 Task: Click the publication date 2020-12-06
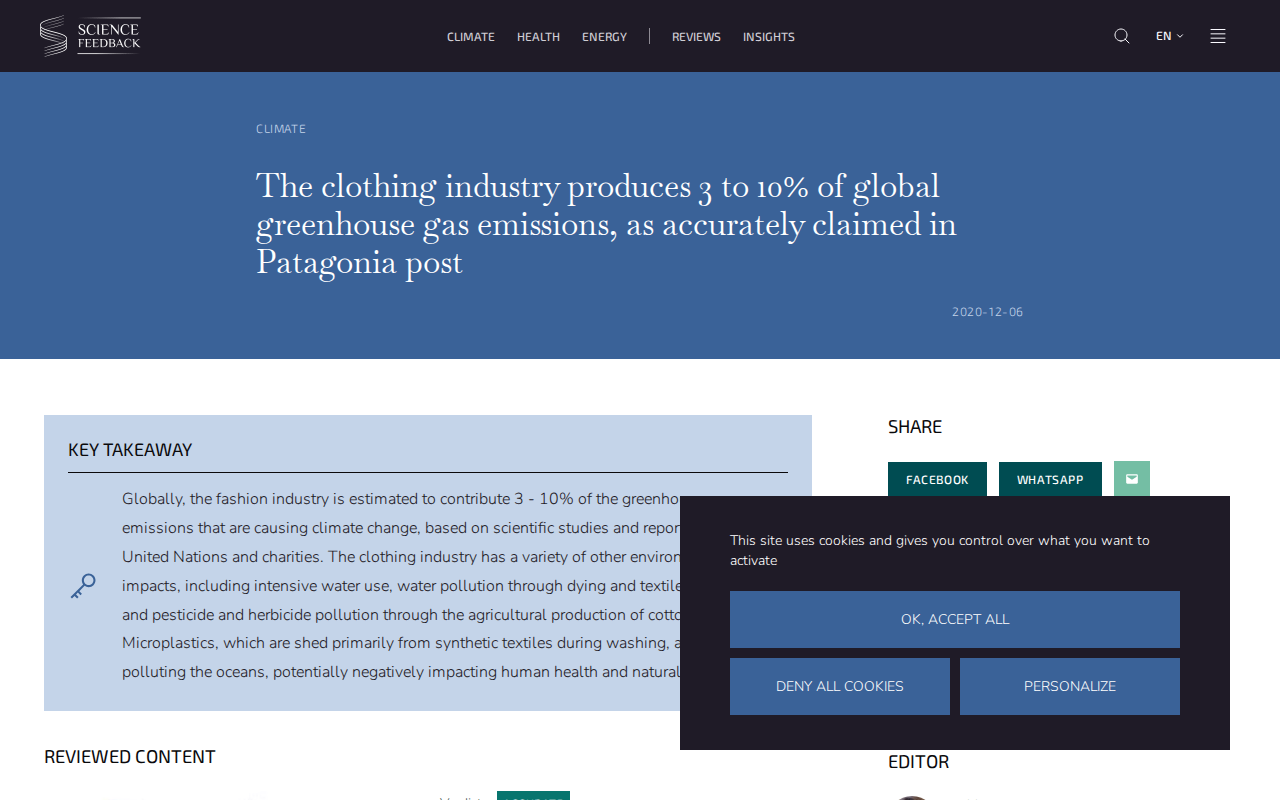pos(987,312)
